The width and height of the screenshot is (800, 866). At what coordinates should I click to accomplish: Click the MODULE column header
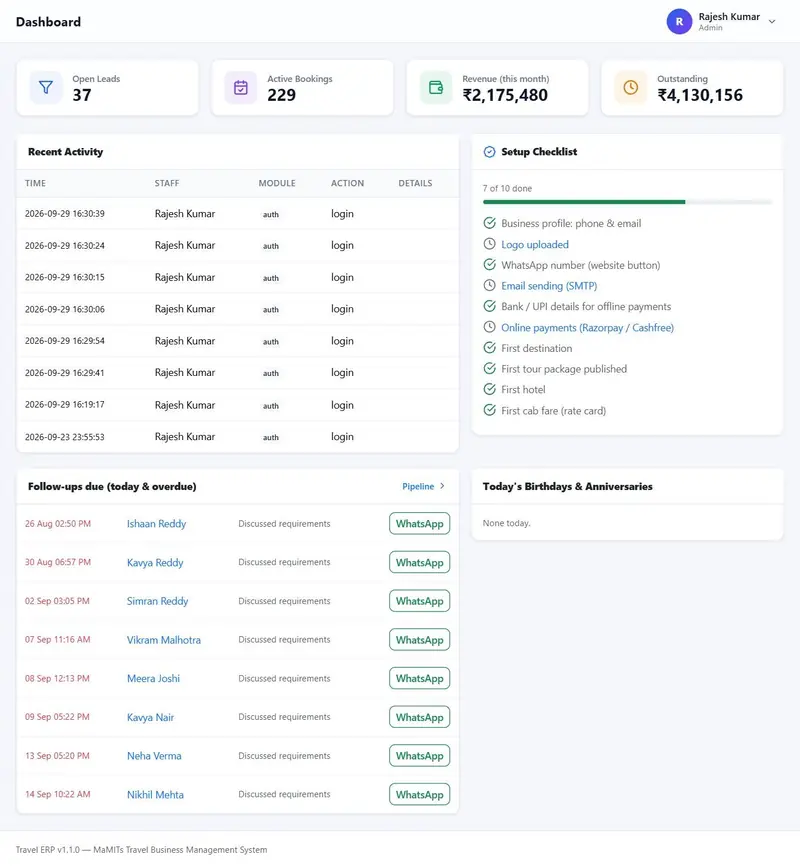[277, 183]
